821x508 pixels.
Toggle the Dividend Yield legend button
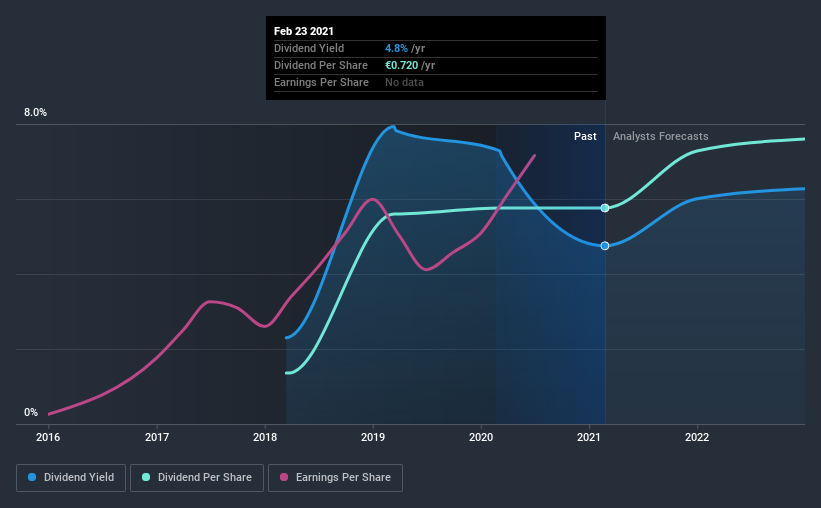71,478
